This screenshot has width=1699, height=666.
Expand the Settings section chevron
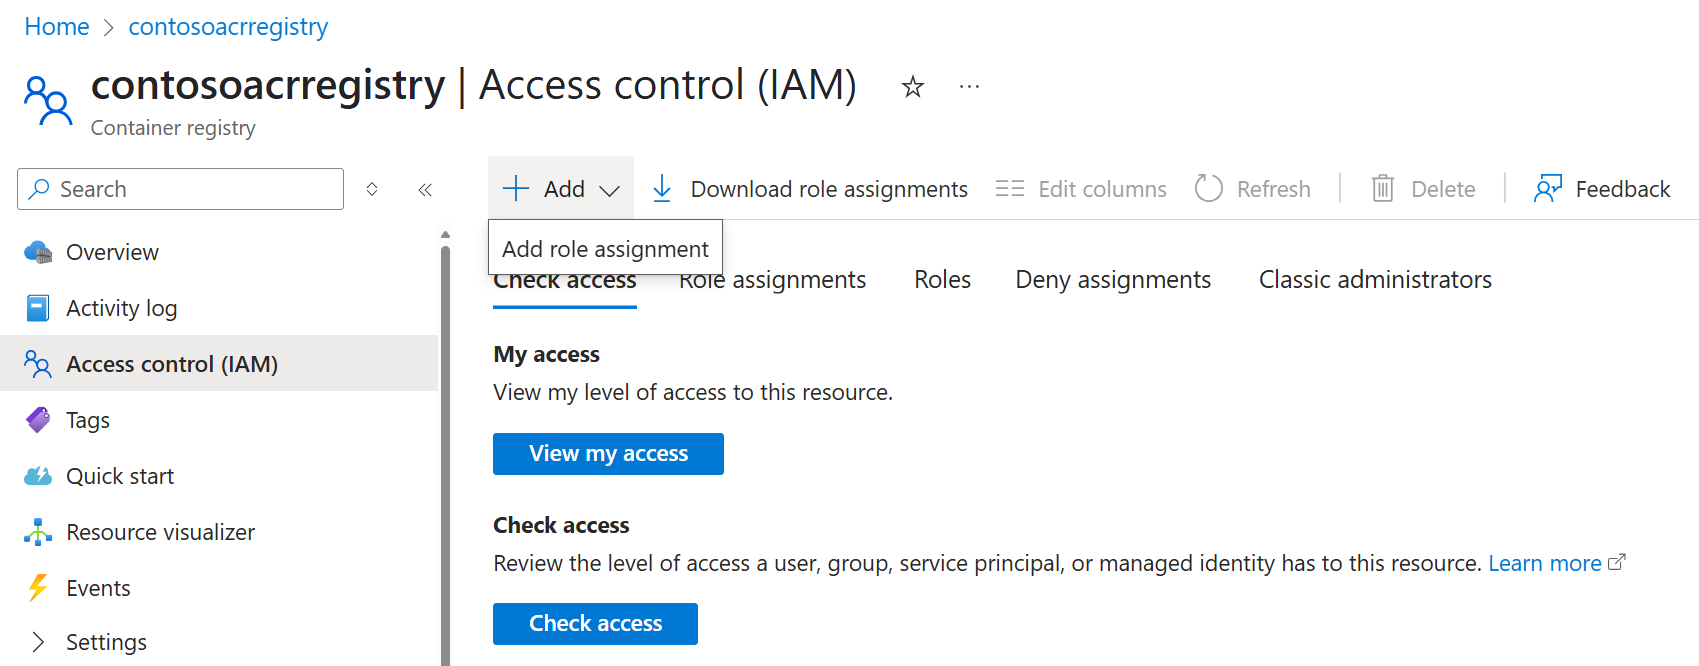pyautogui.click(x=38, y=642)
